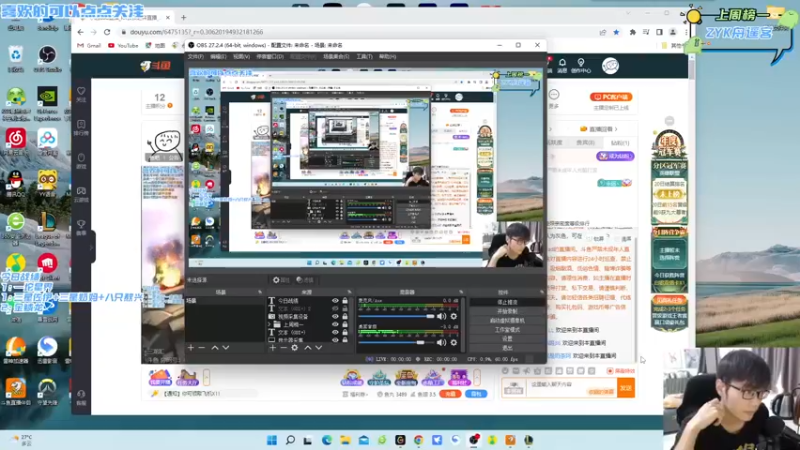This screenshot has width=800, height=450.
Task: Mute the desktop audio speaker icon
Action: pyautogui.click(x=441, y=342)
